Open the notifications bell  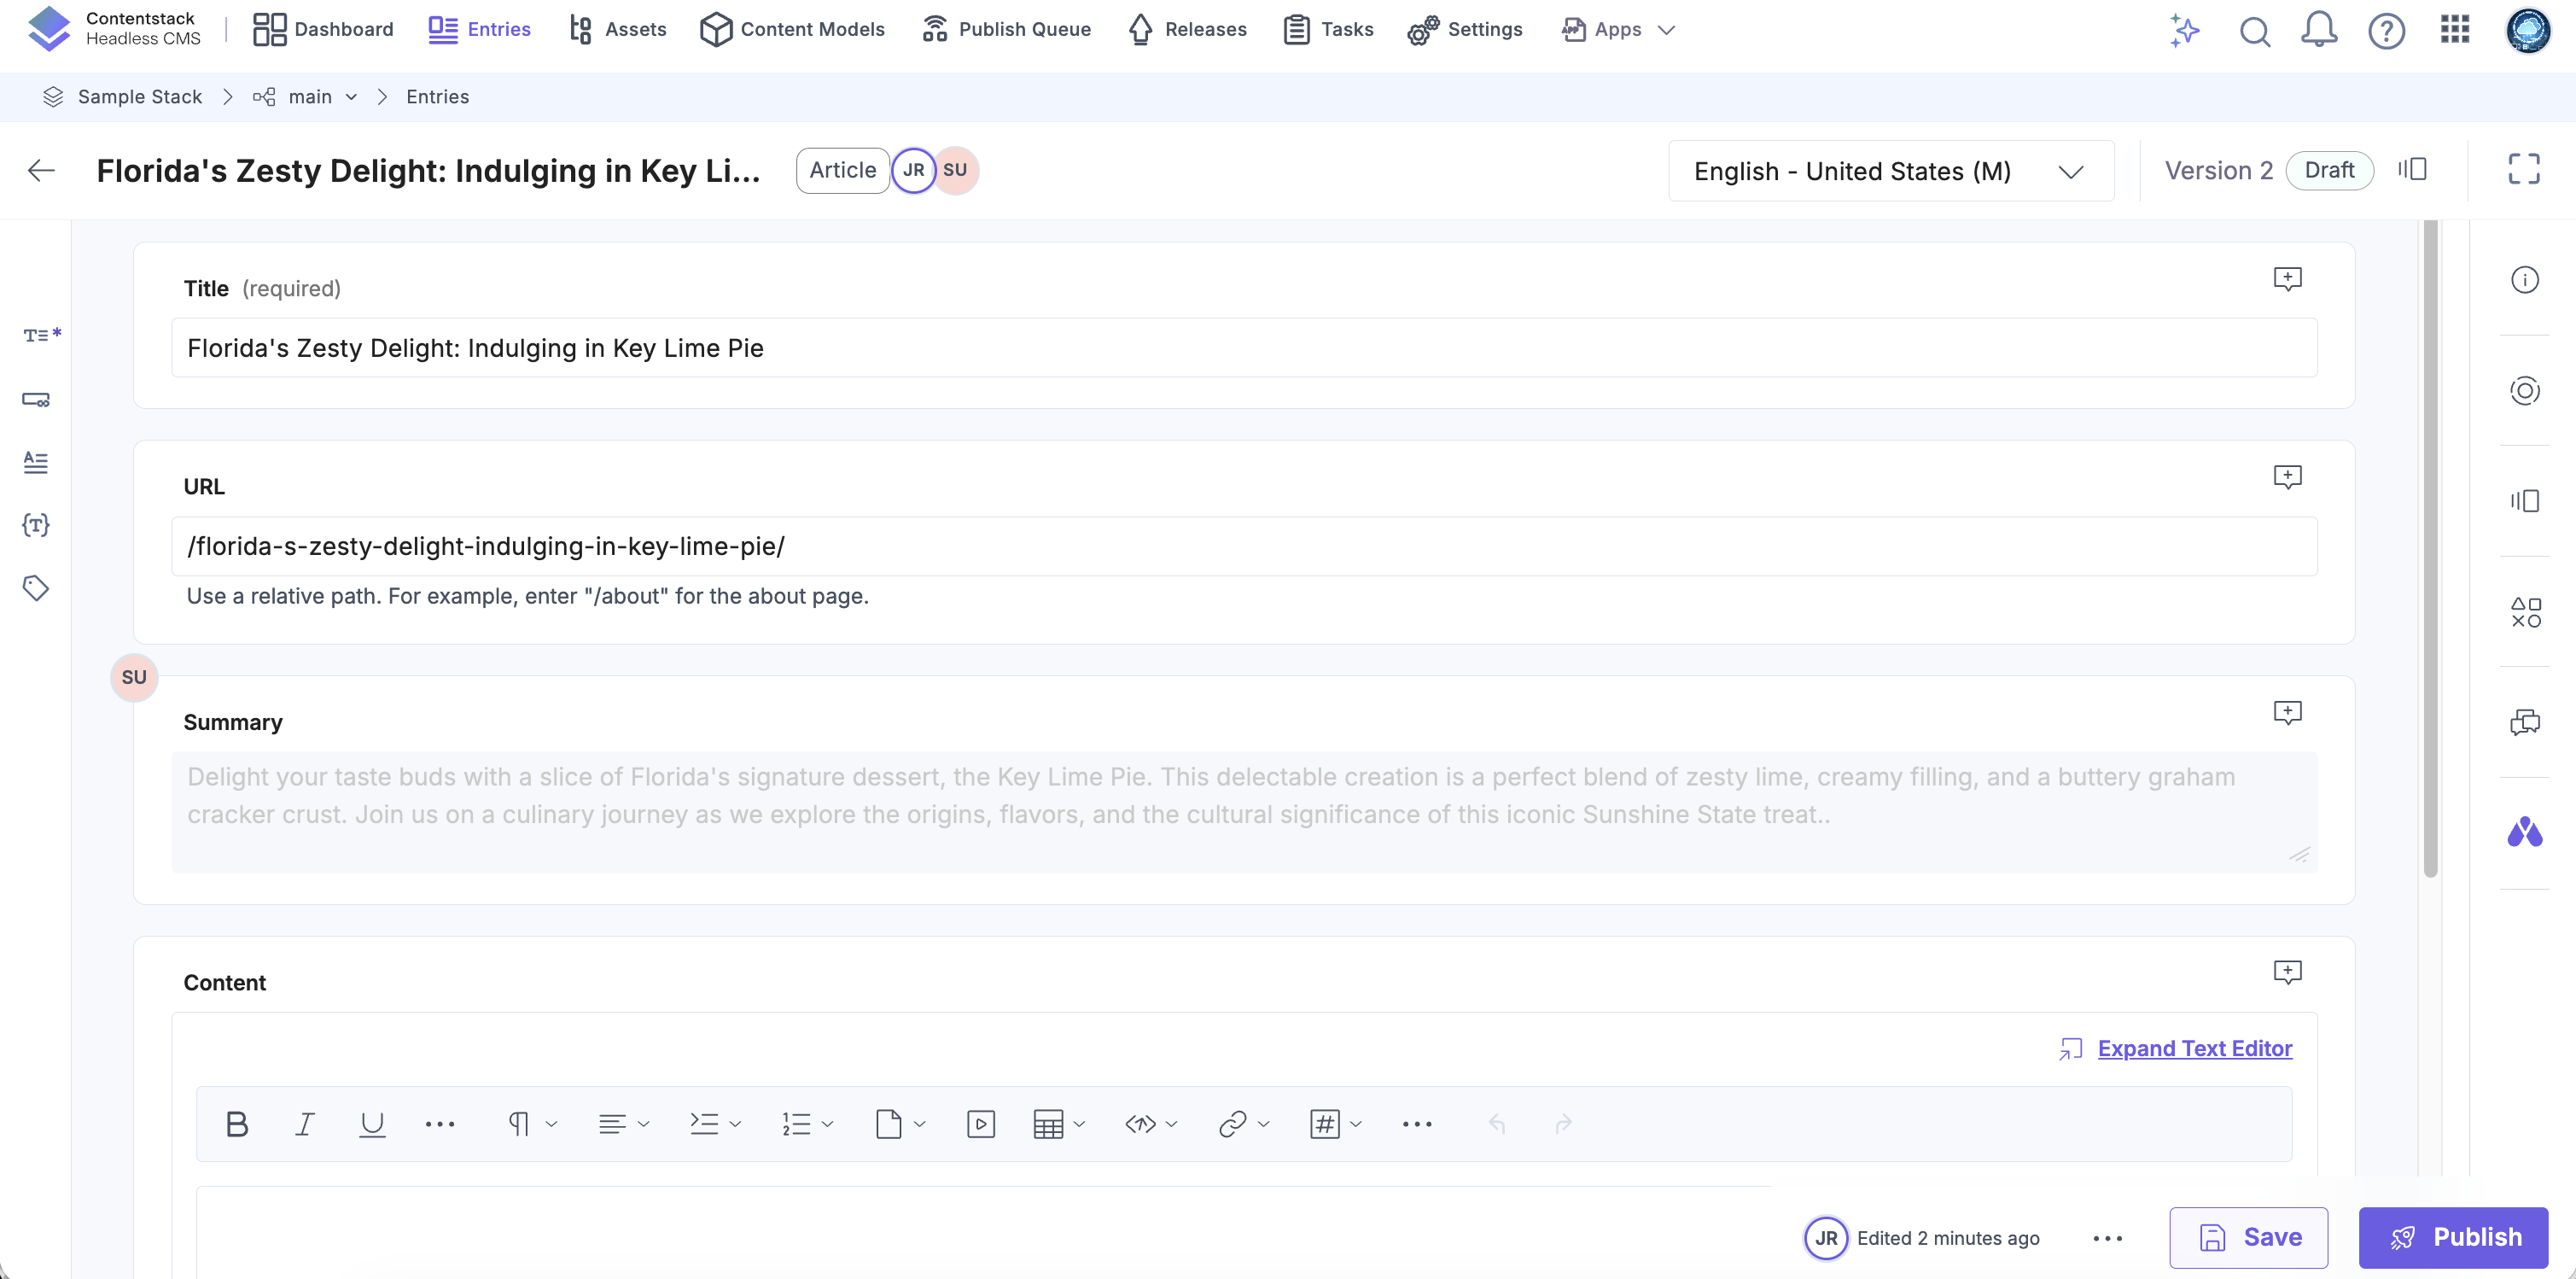point(2318,30)
